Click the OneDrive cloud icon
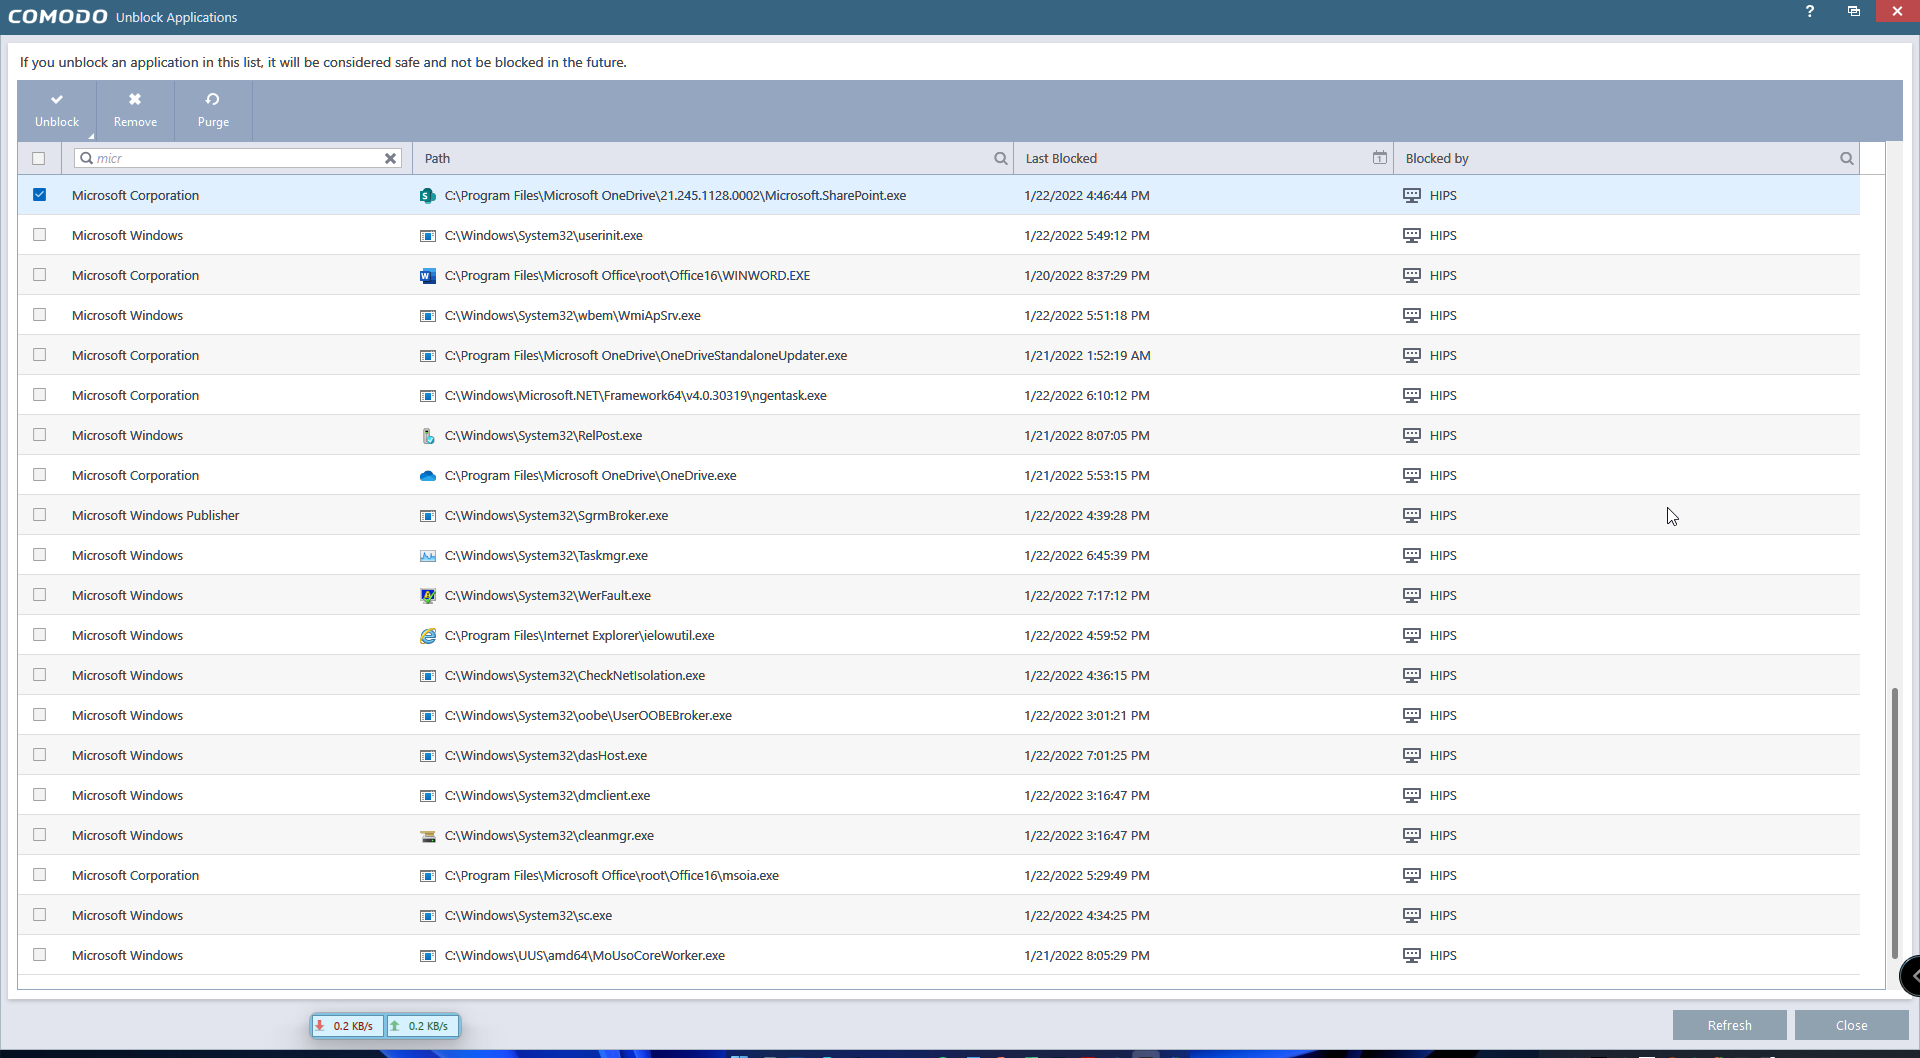 coord(428,476)
